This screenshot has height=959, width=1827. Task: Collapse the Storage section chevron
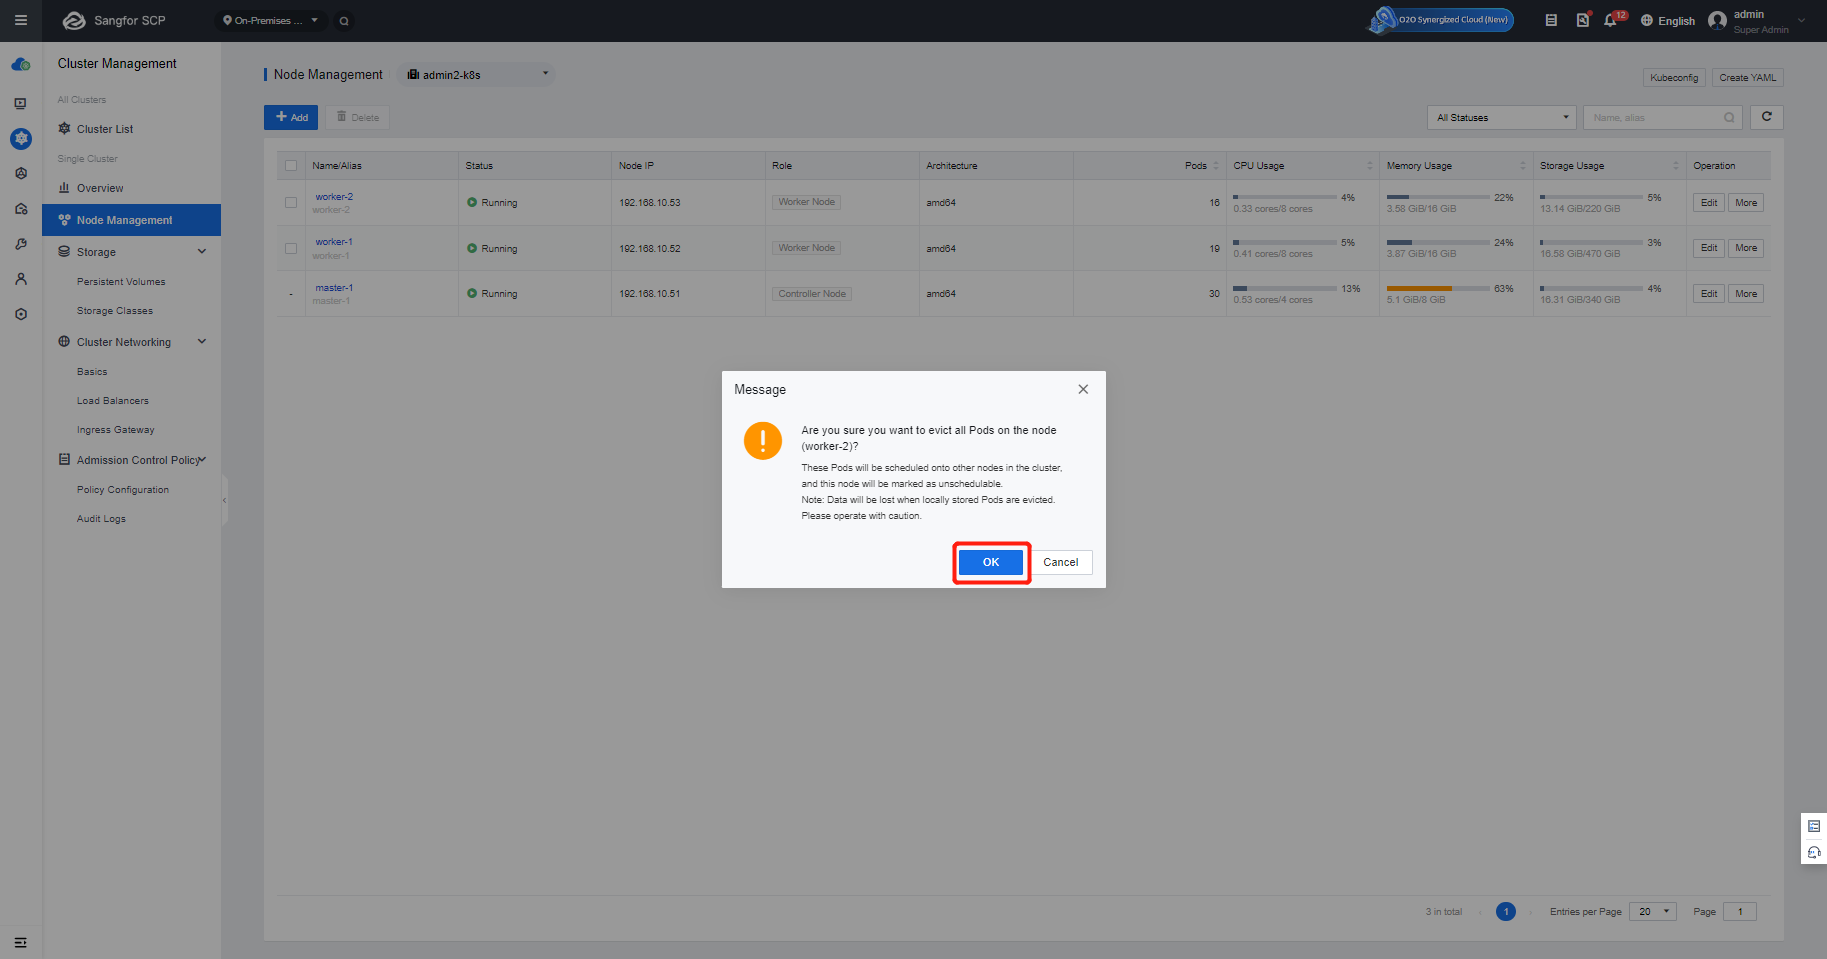pyautogui.click(x=202, y=252)
